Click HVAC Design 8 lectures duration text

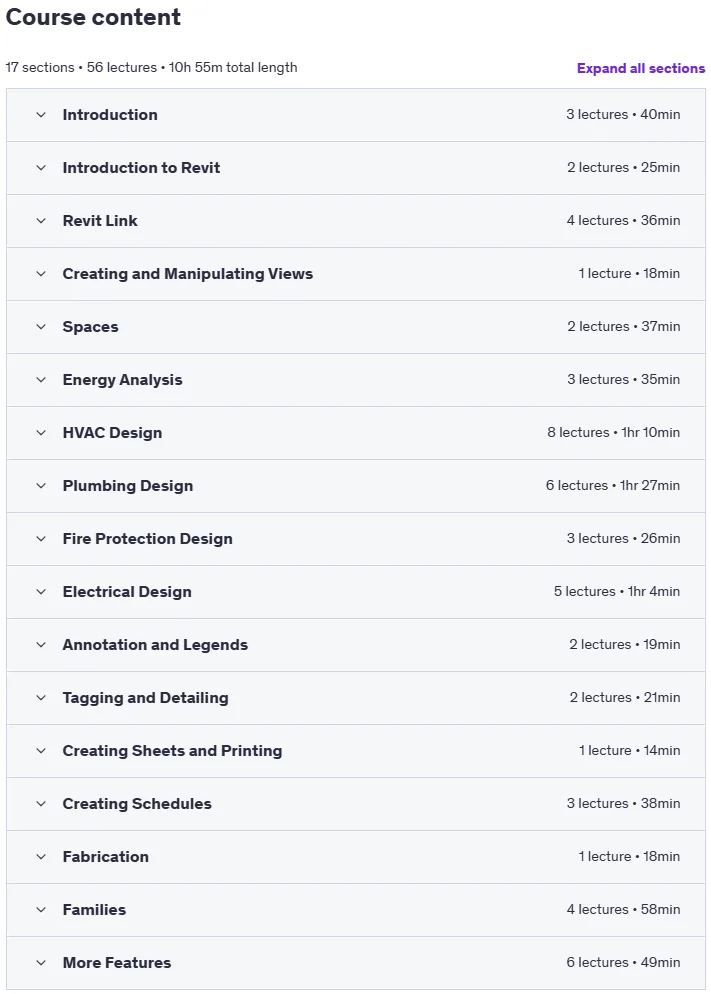(x=613, y=432)
